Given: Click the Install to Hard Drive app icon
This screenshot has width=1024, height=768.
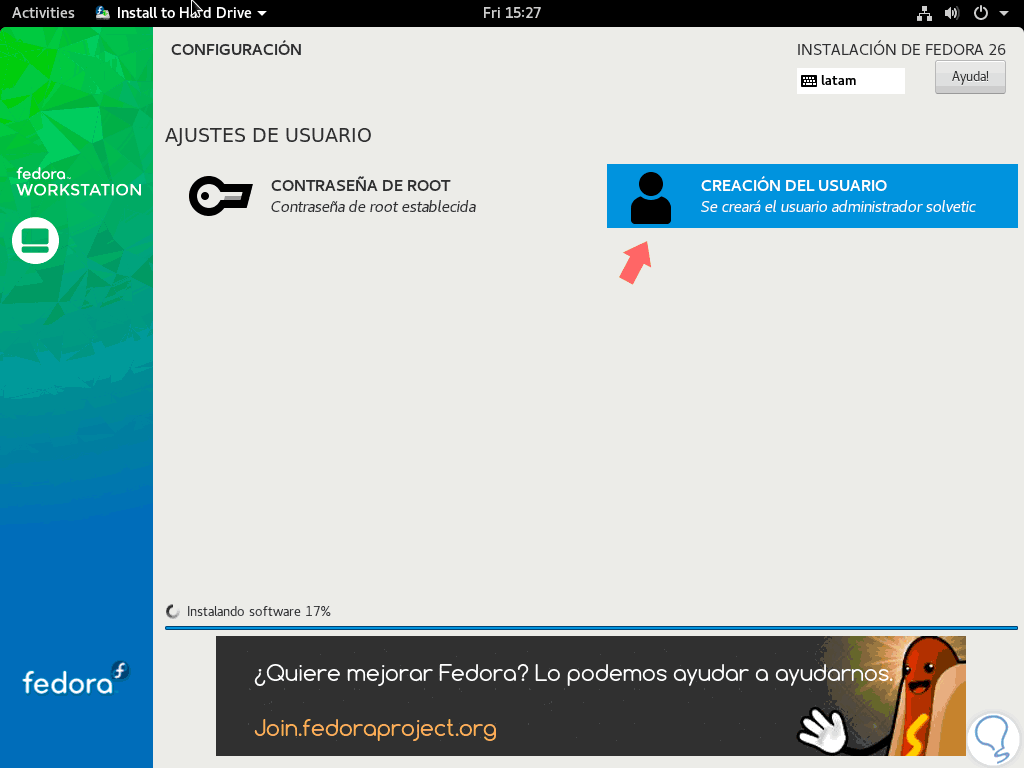Looking at the screenshot, I should coord(103,12).
